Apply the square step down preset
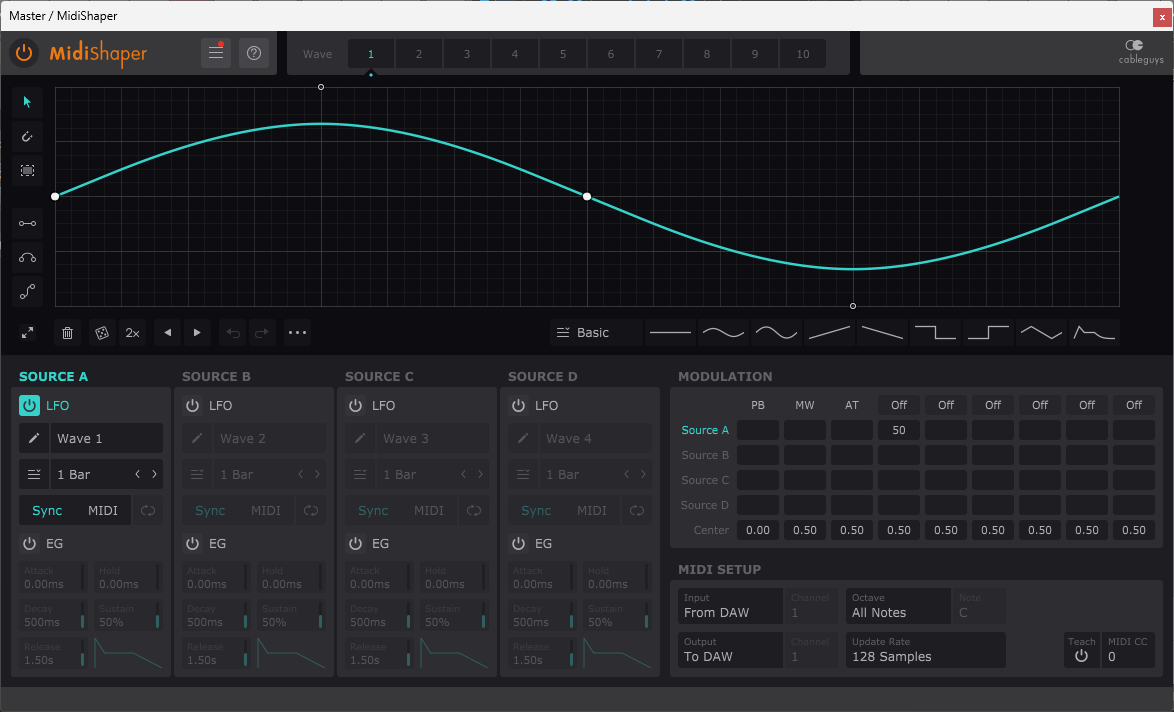 click(x=935, y=332)
